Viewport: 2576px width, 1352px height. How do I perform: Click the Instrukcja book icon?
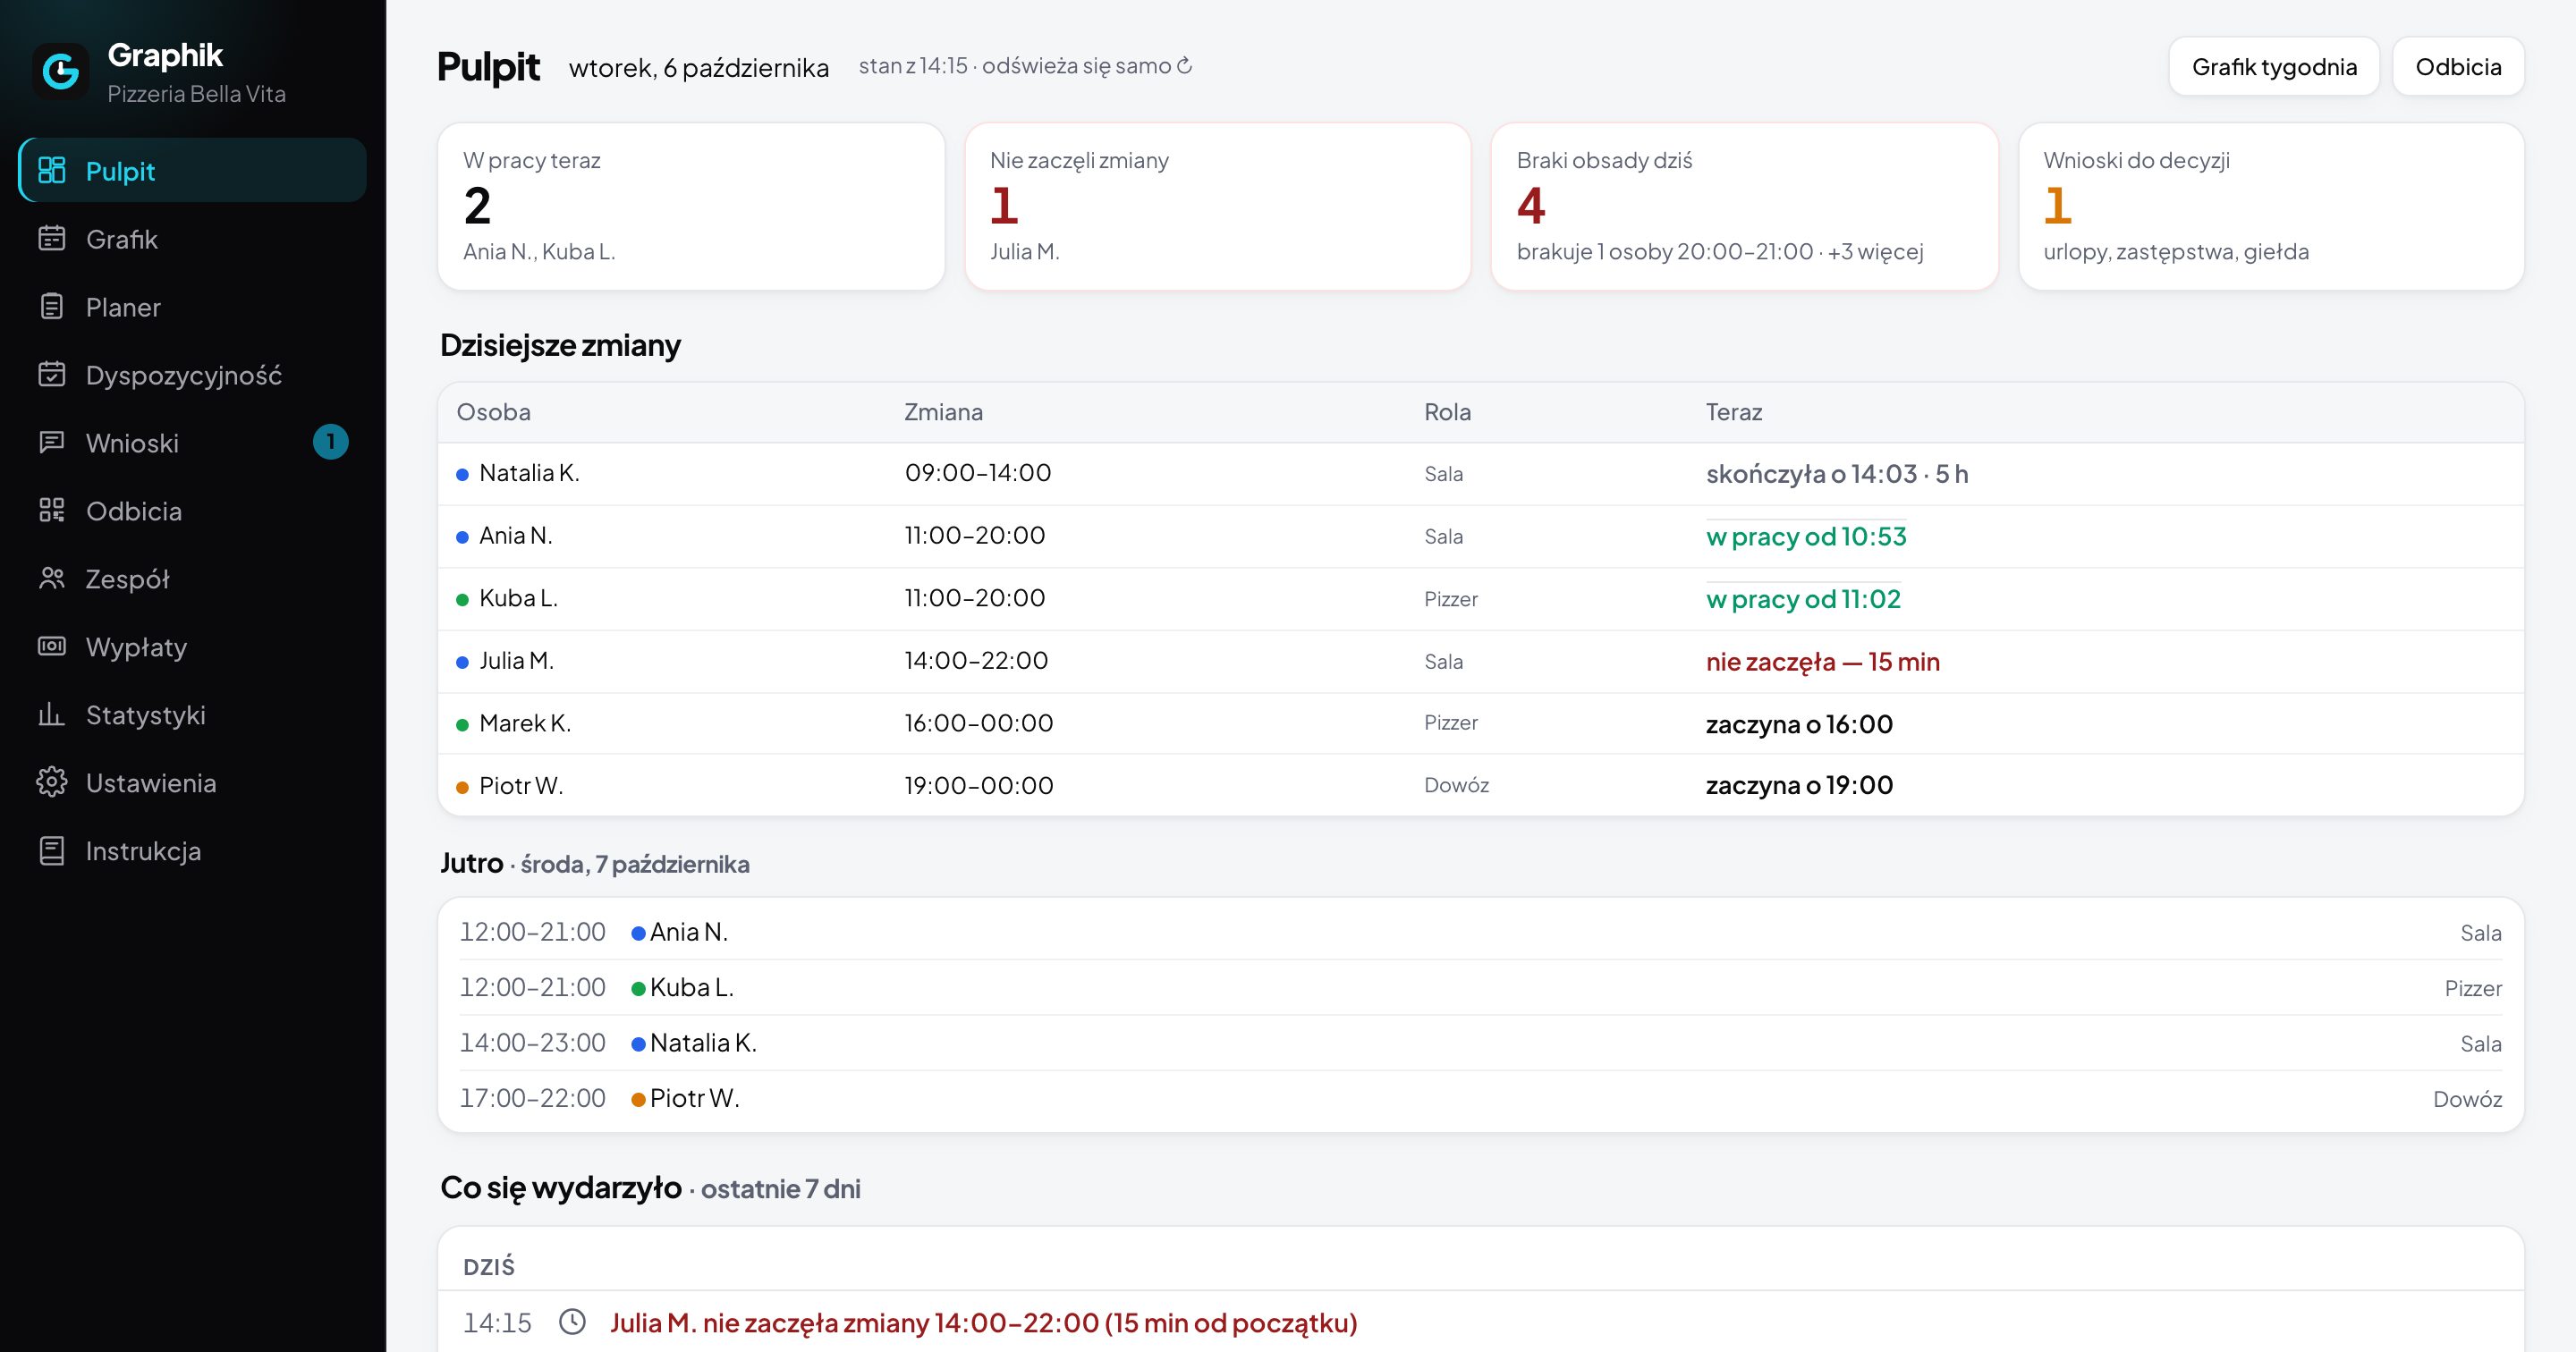click(x=52, y=851)
